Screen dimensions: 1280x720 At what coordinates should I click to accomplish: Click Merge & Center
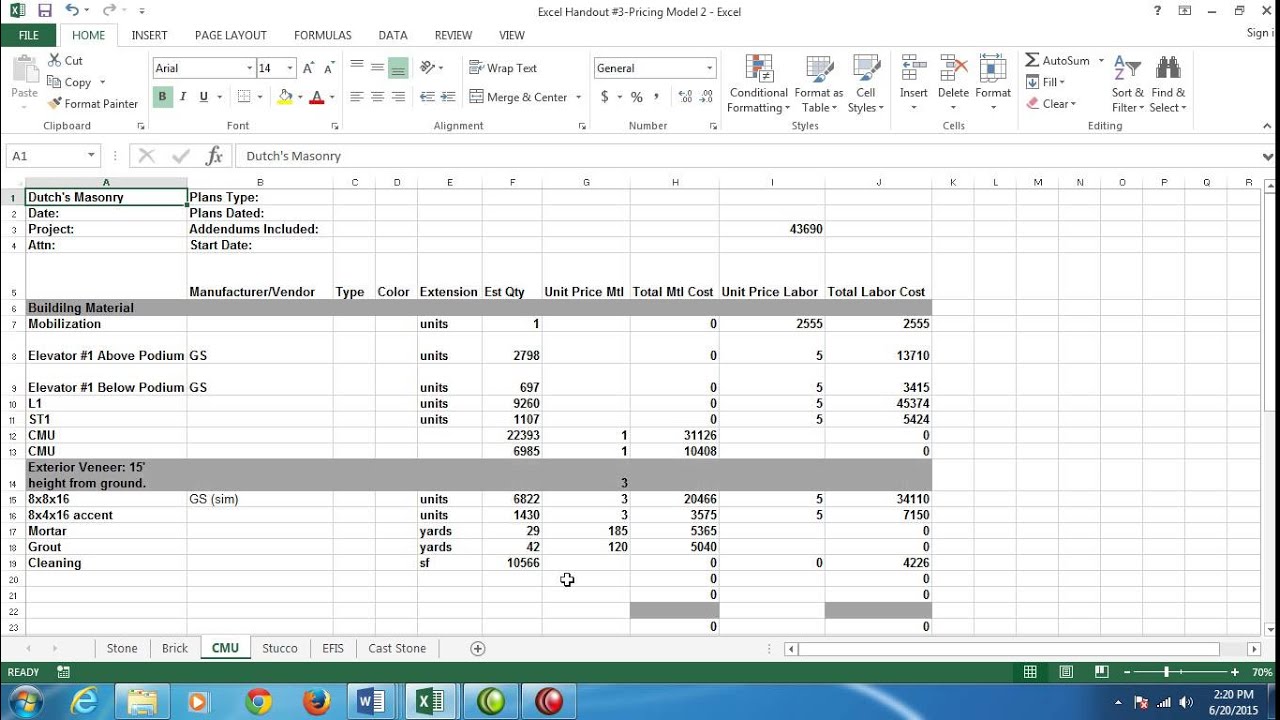(x=518, y=97)
